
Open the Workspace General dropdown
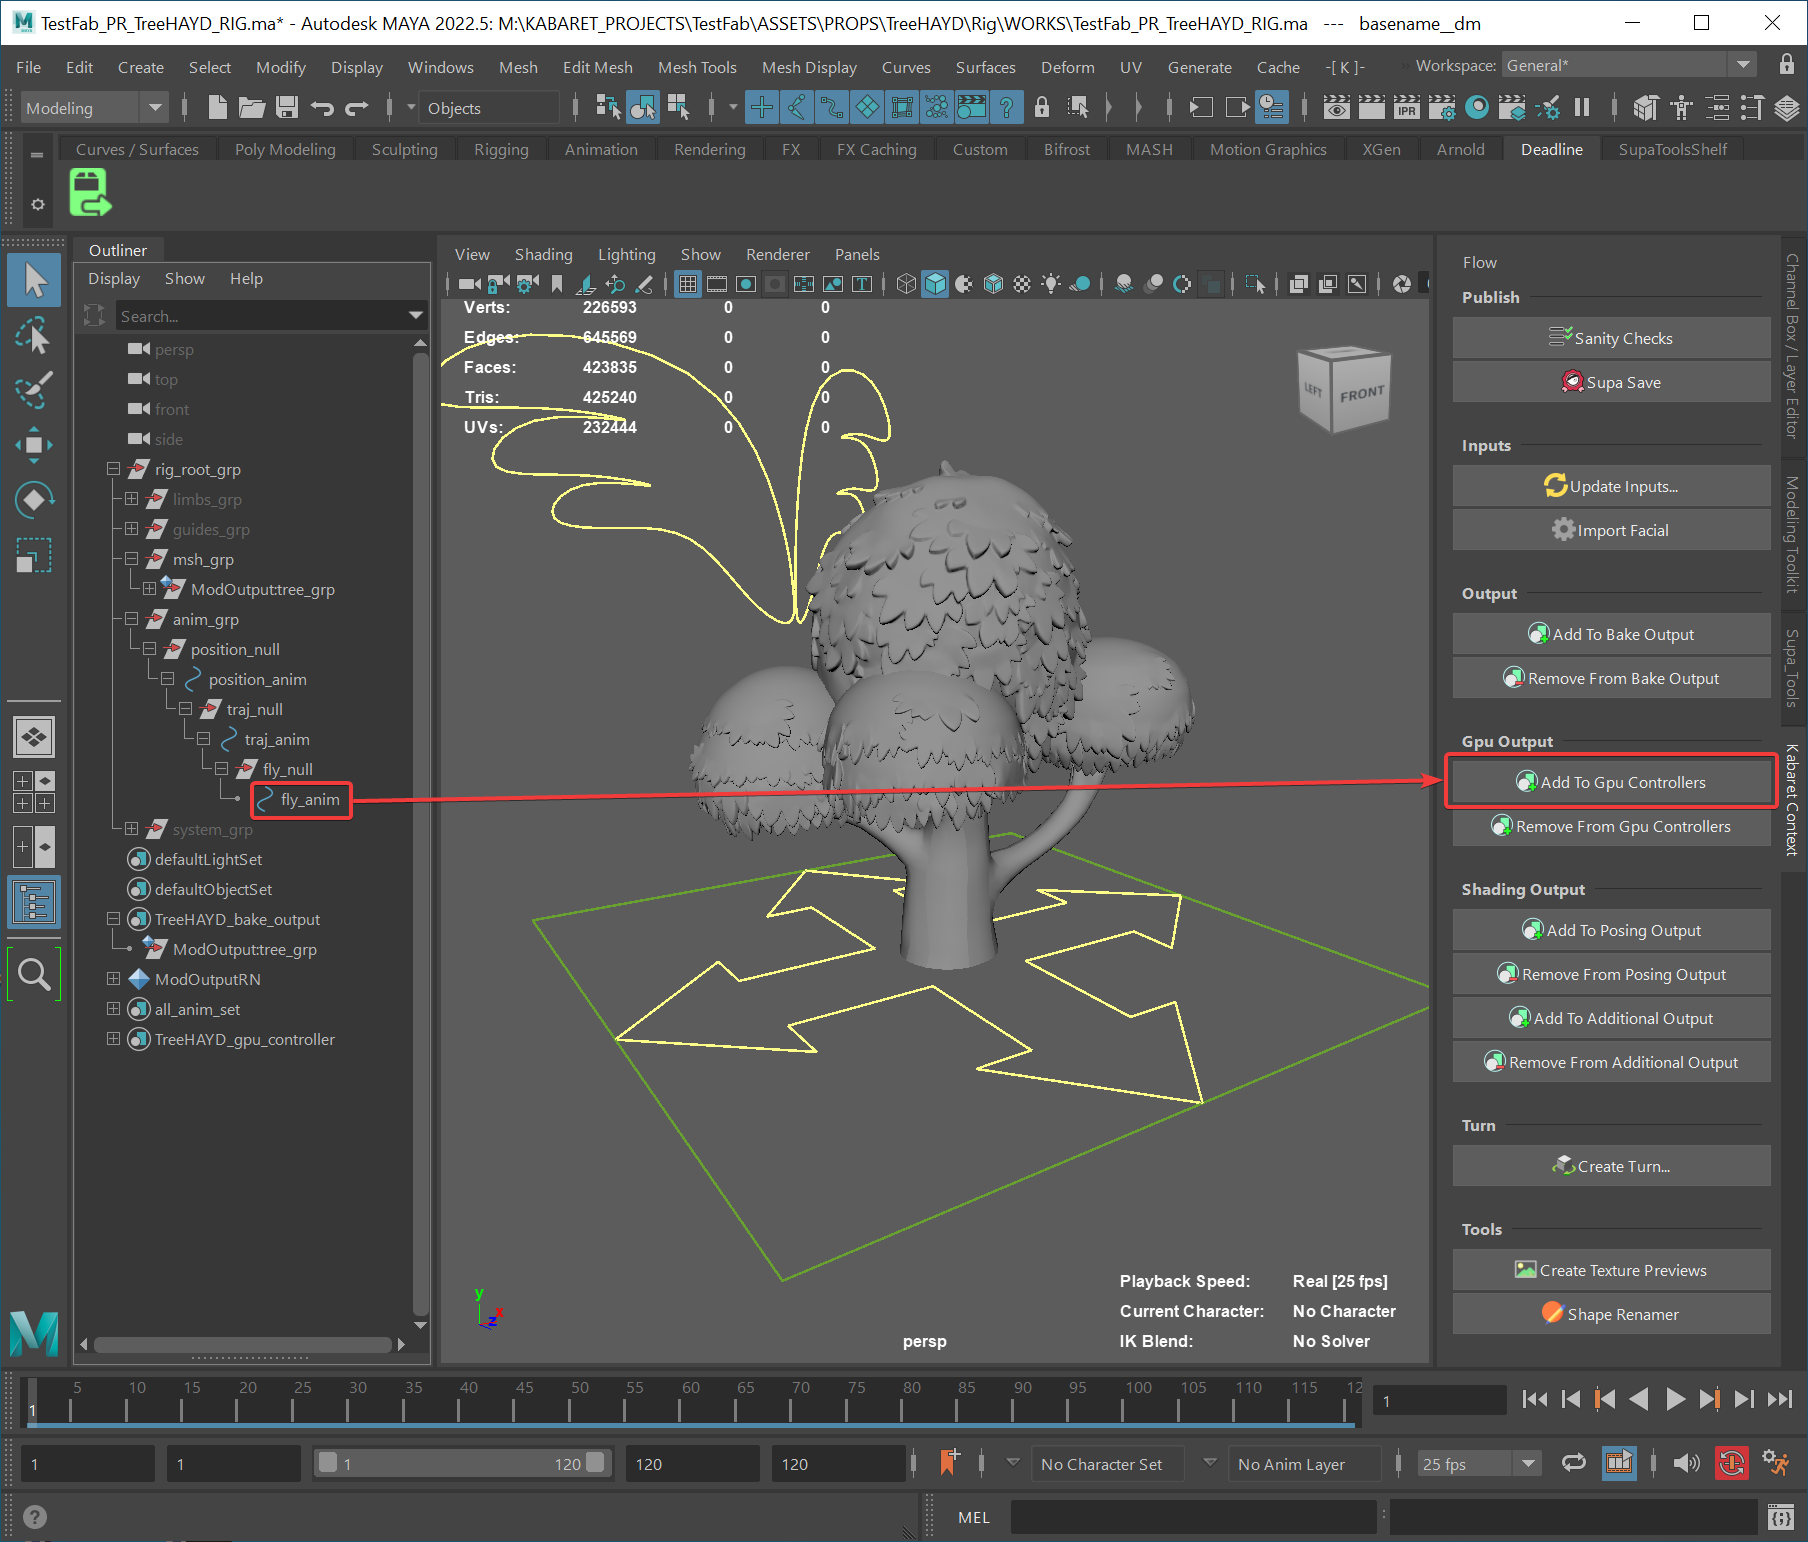[x=1630, y=65]
